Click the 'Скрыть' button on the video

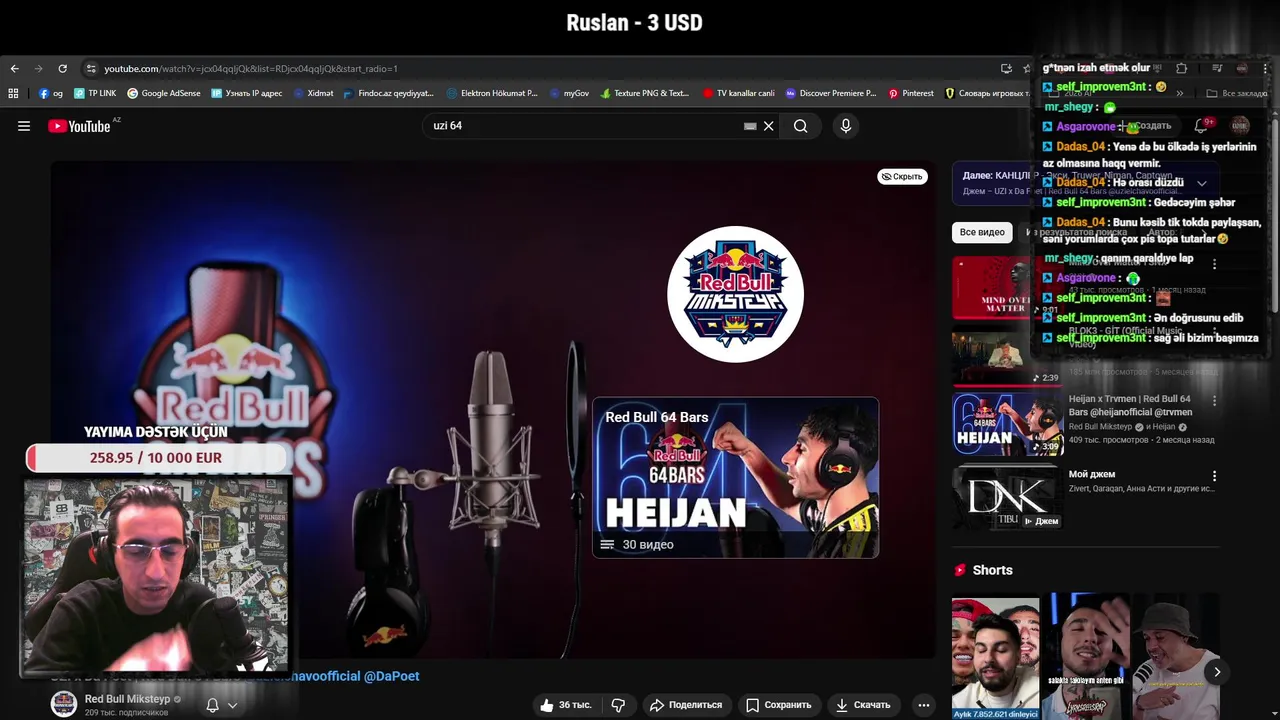click(902, 176)
